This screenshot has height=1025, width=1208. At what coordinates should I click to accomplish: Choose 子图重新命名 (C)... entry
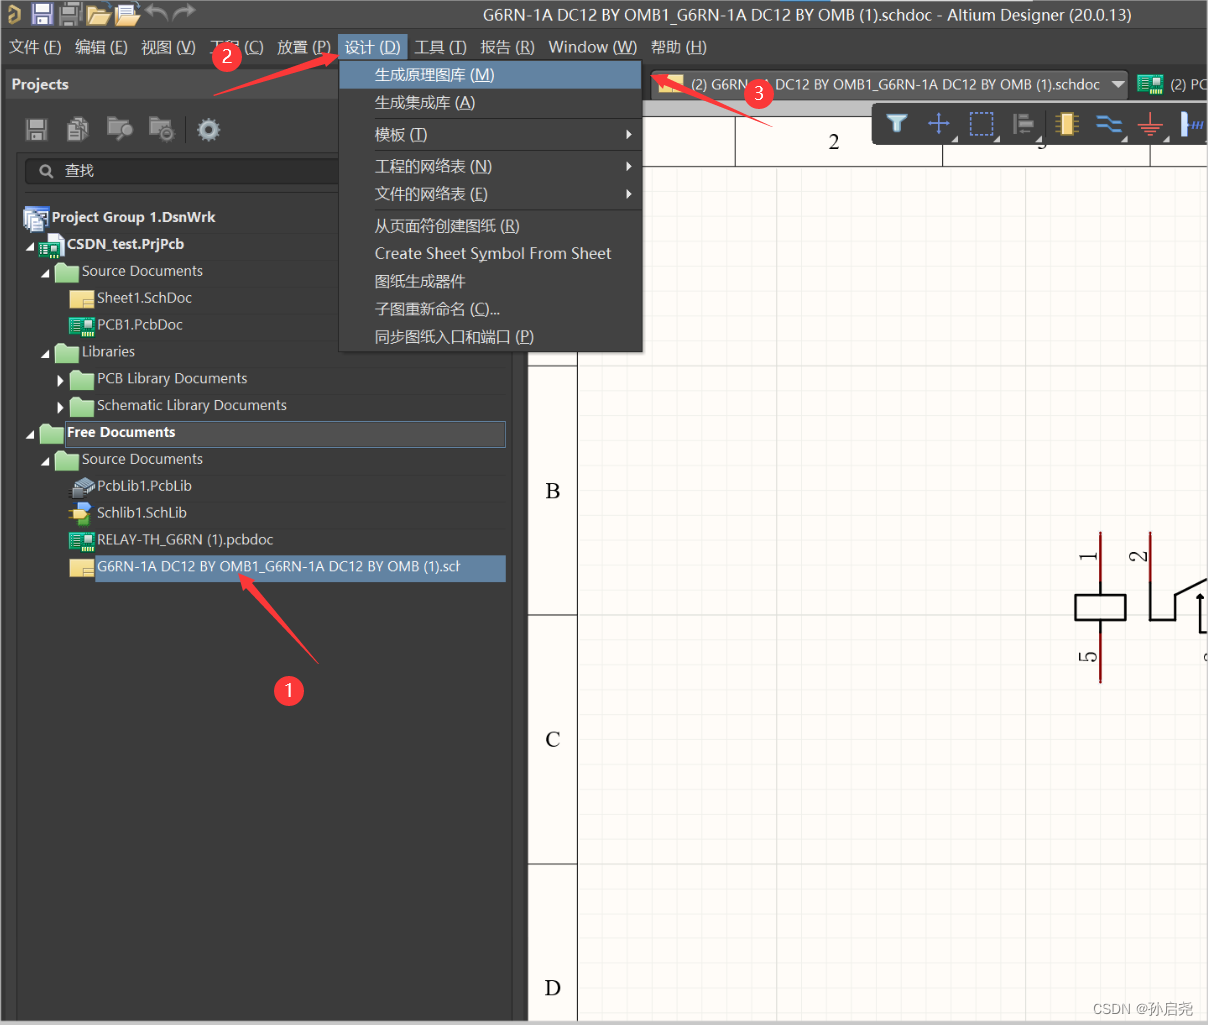(x=490, y=309)
